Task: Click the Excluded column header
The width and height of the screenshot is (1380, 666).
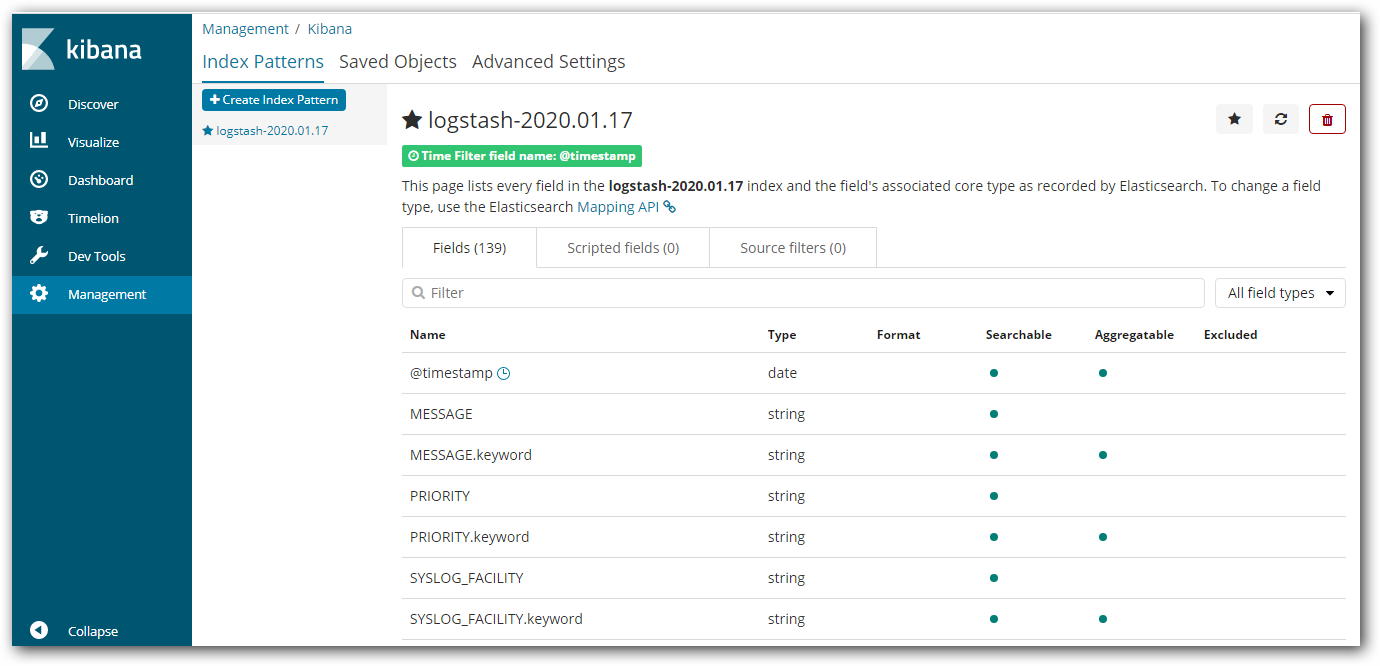Action: [1231, 335]
